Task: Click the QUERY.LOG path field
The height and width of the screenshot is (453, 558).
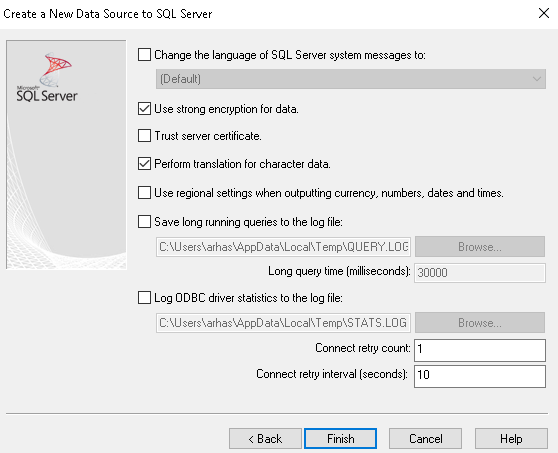Action: 283,247
